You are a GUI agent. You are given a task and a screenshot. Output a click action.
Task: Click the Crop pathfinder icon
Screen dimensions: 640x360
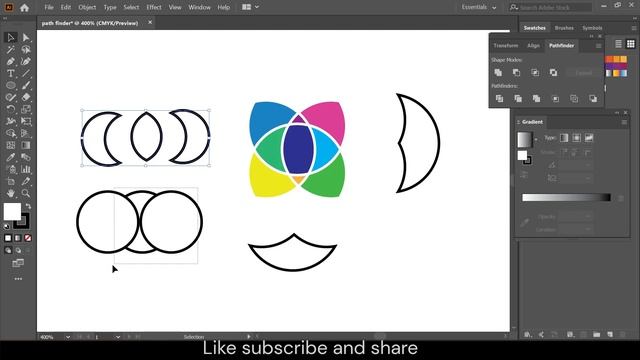[x=556, y=98]
